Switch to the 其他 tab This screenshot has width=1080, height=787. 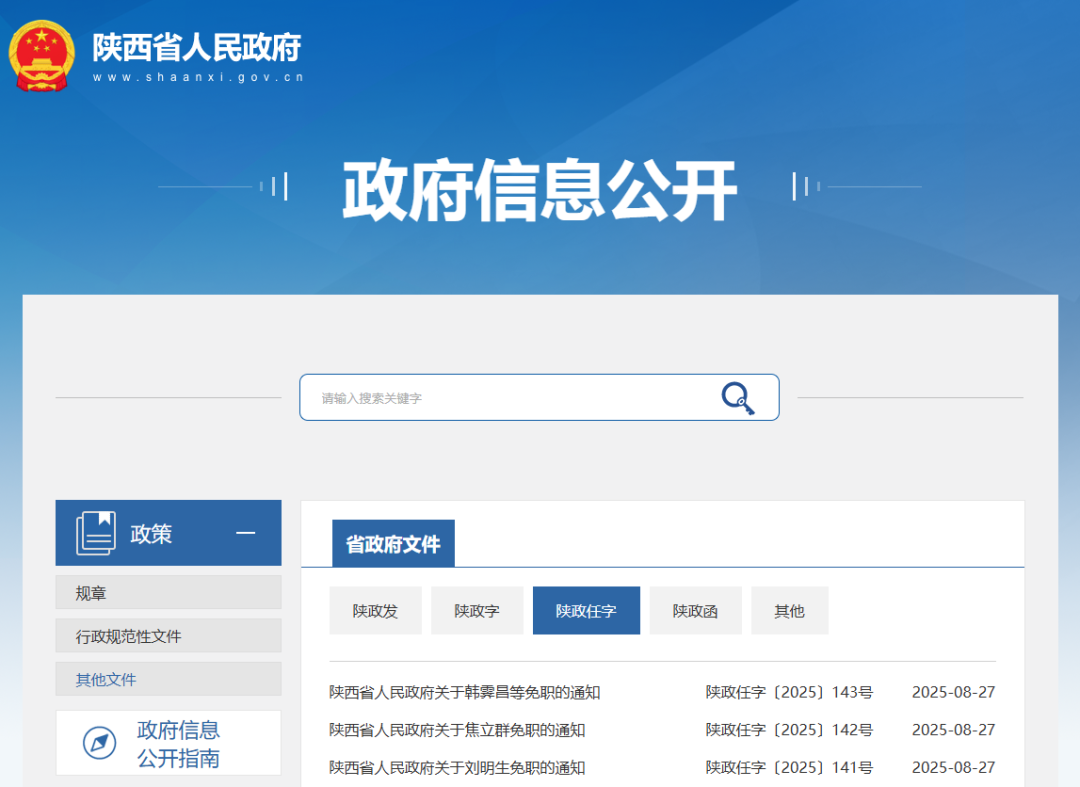(789, 611)
